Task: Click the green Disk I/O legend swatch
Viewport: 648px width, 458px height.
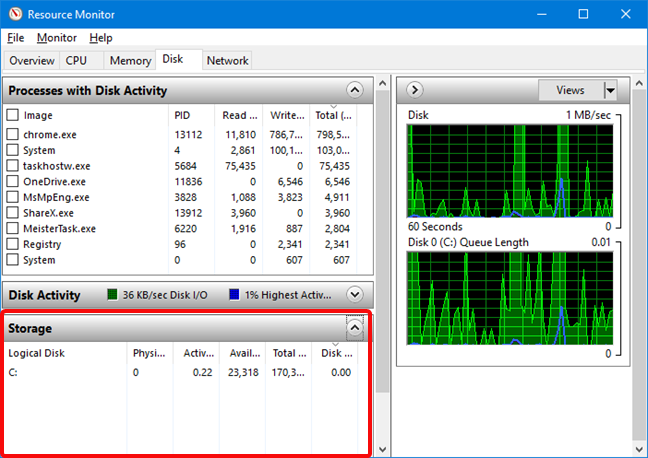Action: (x=114, y=295)
